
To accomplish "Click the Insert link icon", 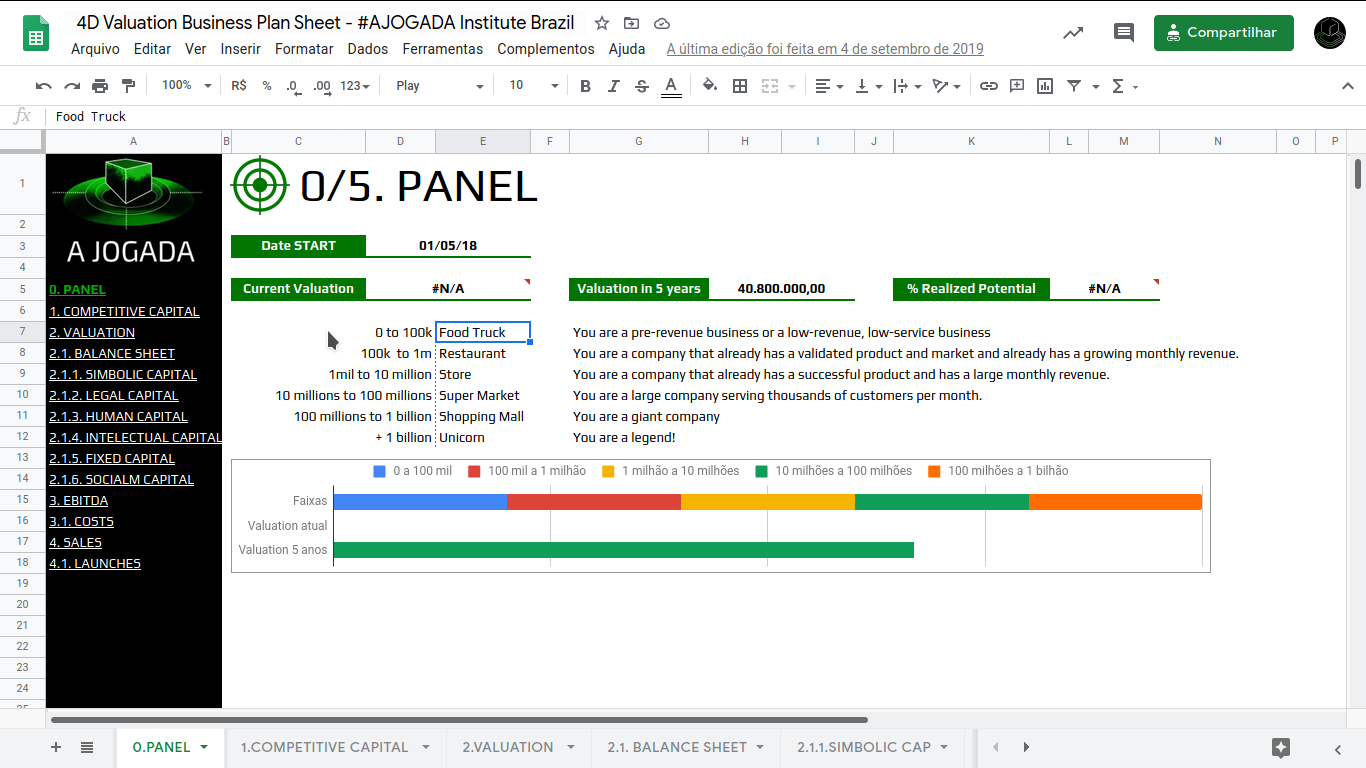I will (989, 86).
